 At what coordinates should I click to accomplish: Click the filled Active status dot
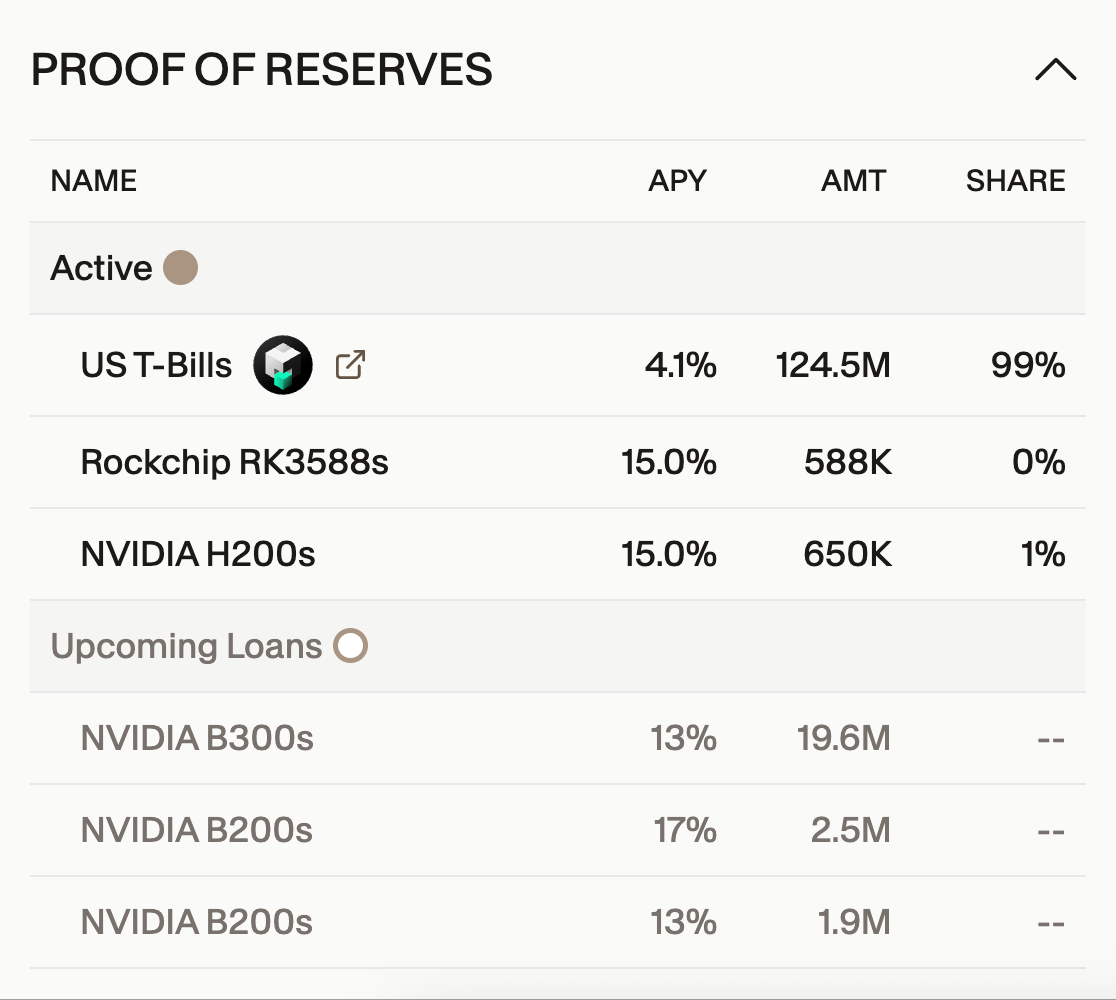tap(180, 268)
